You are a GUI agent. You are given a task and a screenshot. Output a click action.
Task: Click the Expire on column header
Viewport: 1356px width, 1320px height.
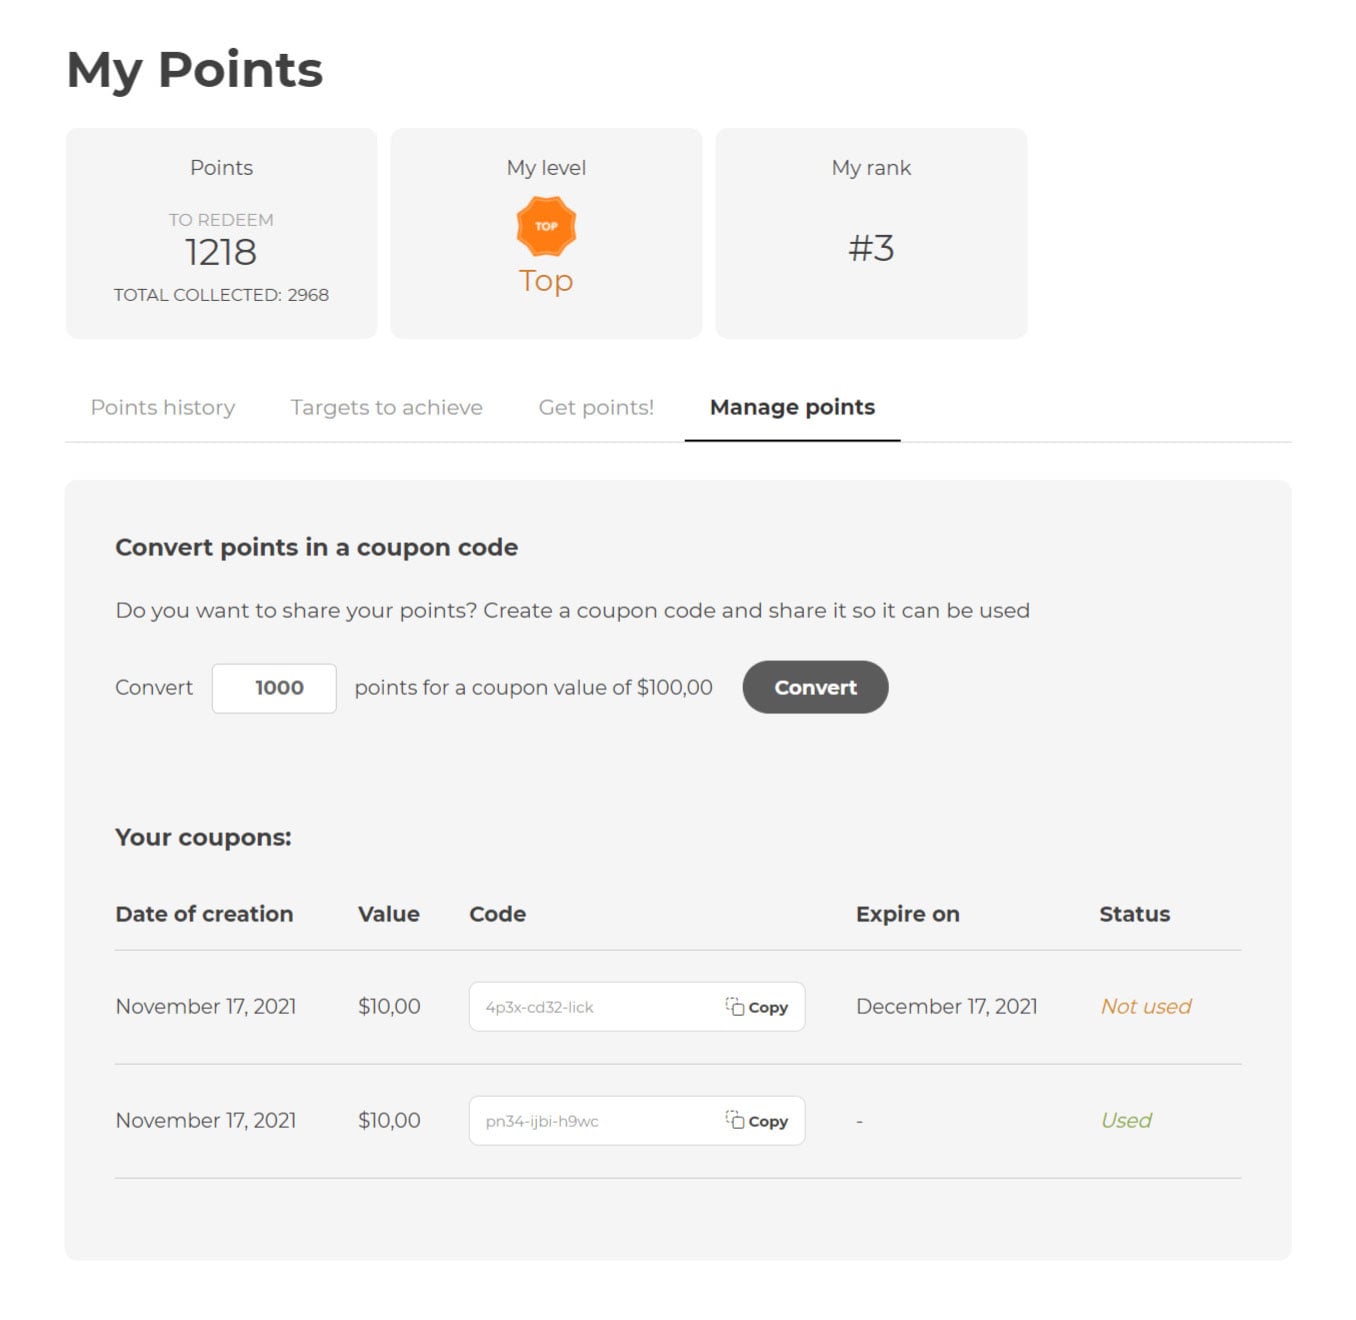click(907, 914)
